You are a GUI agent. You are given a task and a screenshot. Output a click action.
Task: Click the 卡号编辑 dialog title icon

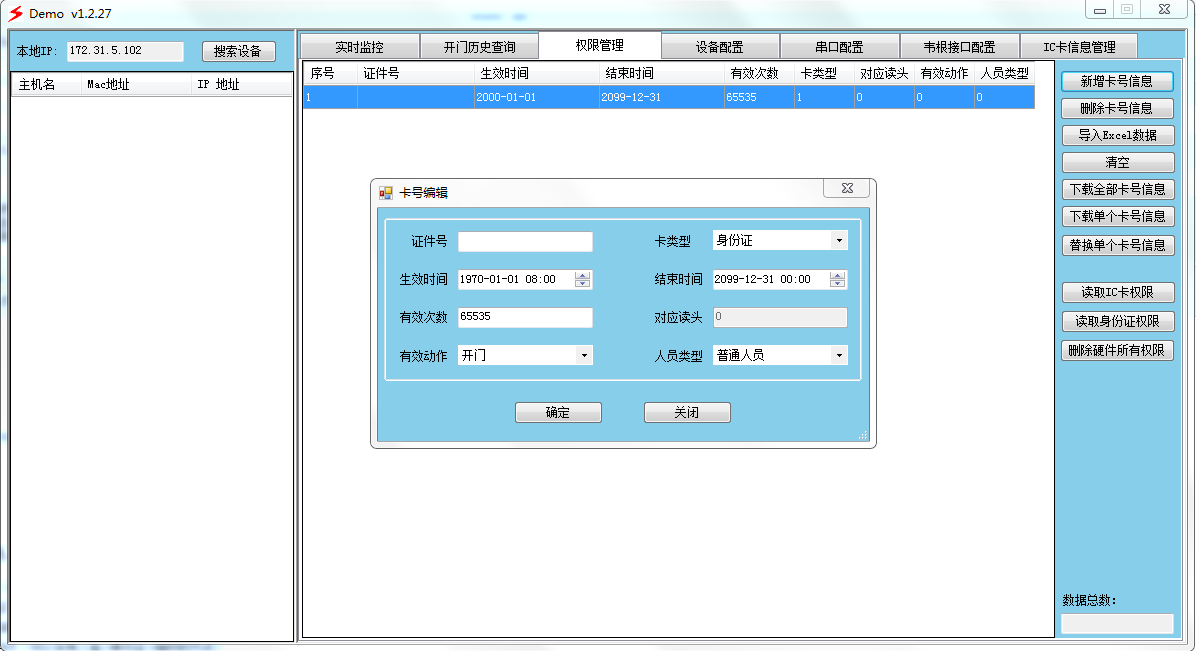[386, 193]
